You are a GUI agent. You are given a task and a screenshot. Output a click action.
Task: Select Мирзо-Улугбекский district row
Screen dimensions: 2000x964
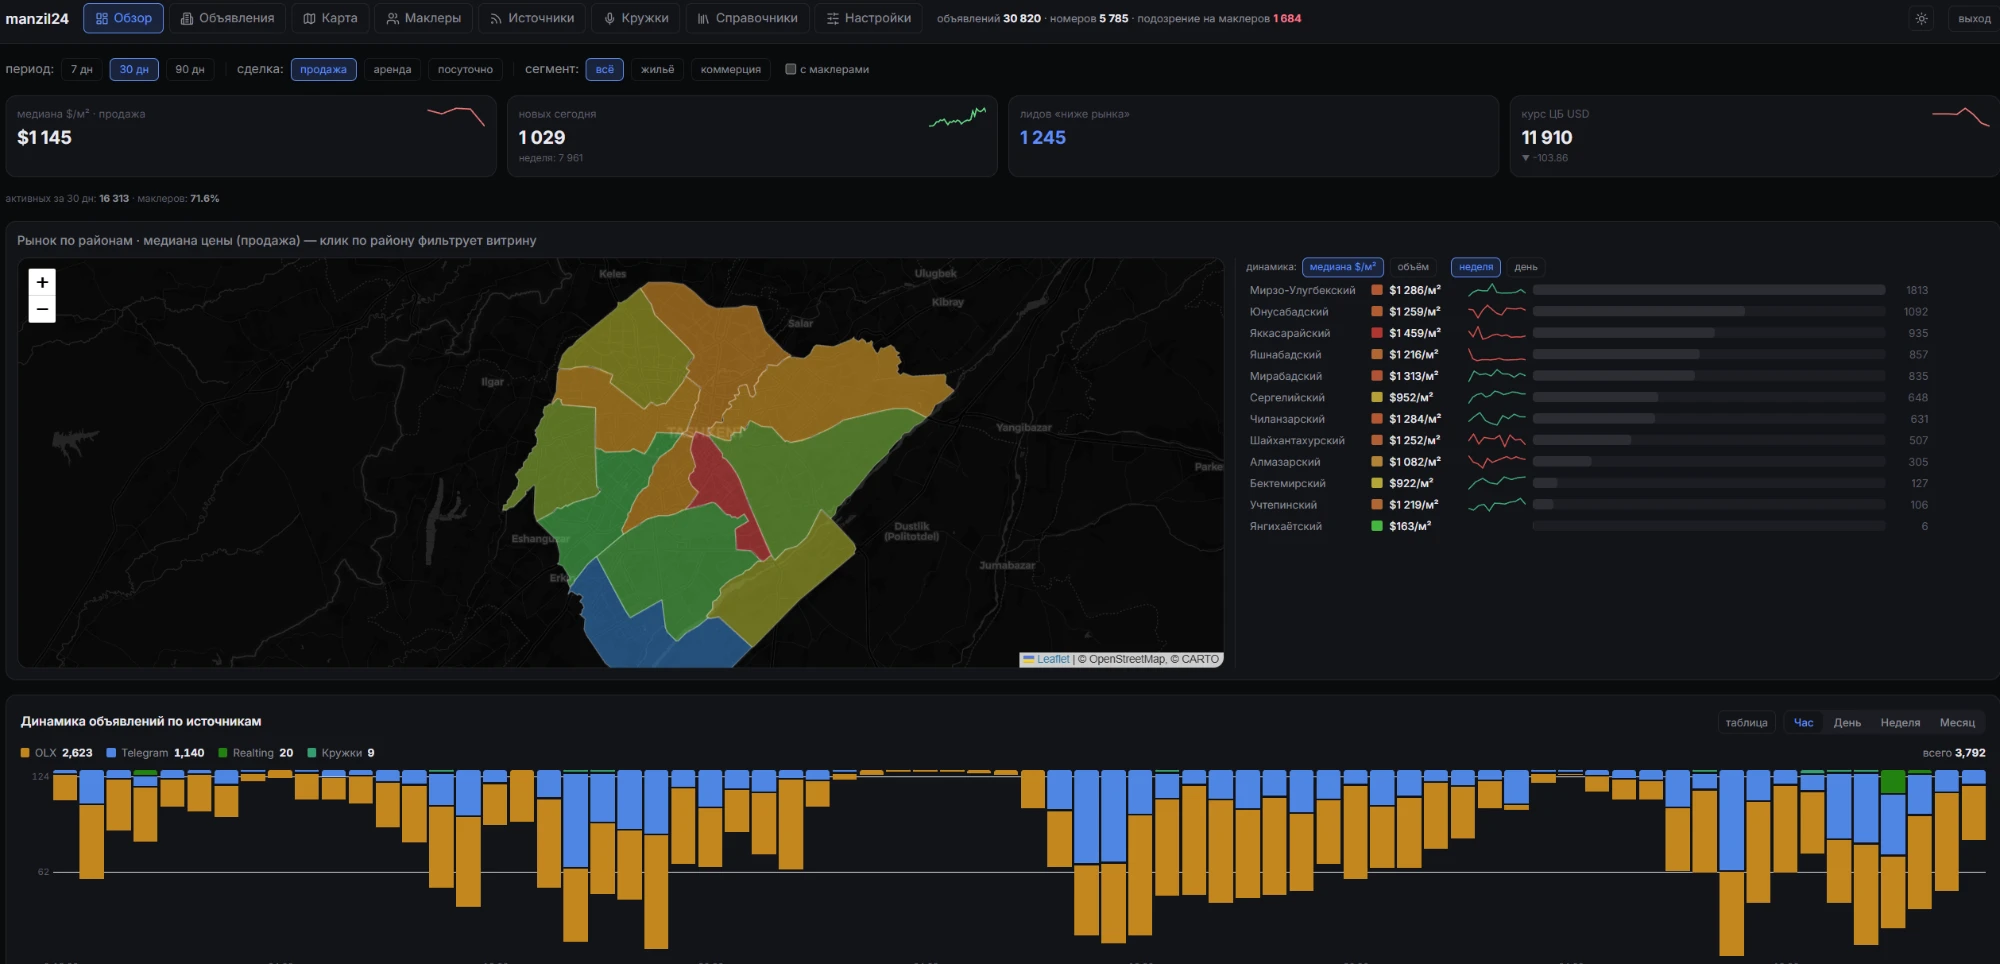tap(1588, 290)
